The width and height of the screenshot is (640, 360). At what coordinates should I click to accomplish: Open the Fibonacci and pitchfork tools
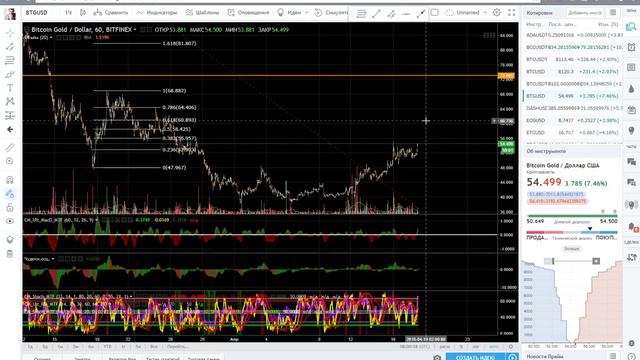[x=10, y=60]
